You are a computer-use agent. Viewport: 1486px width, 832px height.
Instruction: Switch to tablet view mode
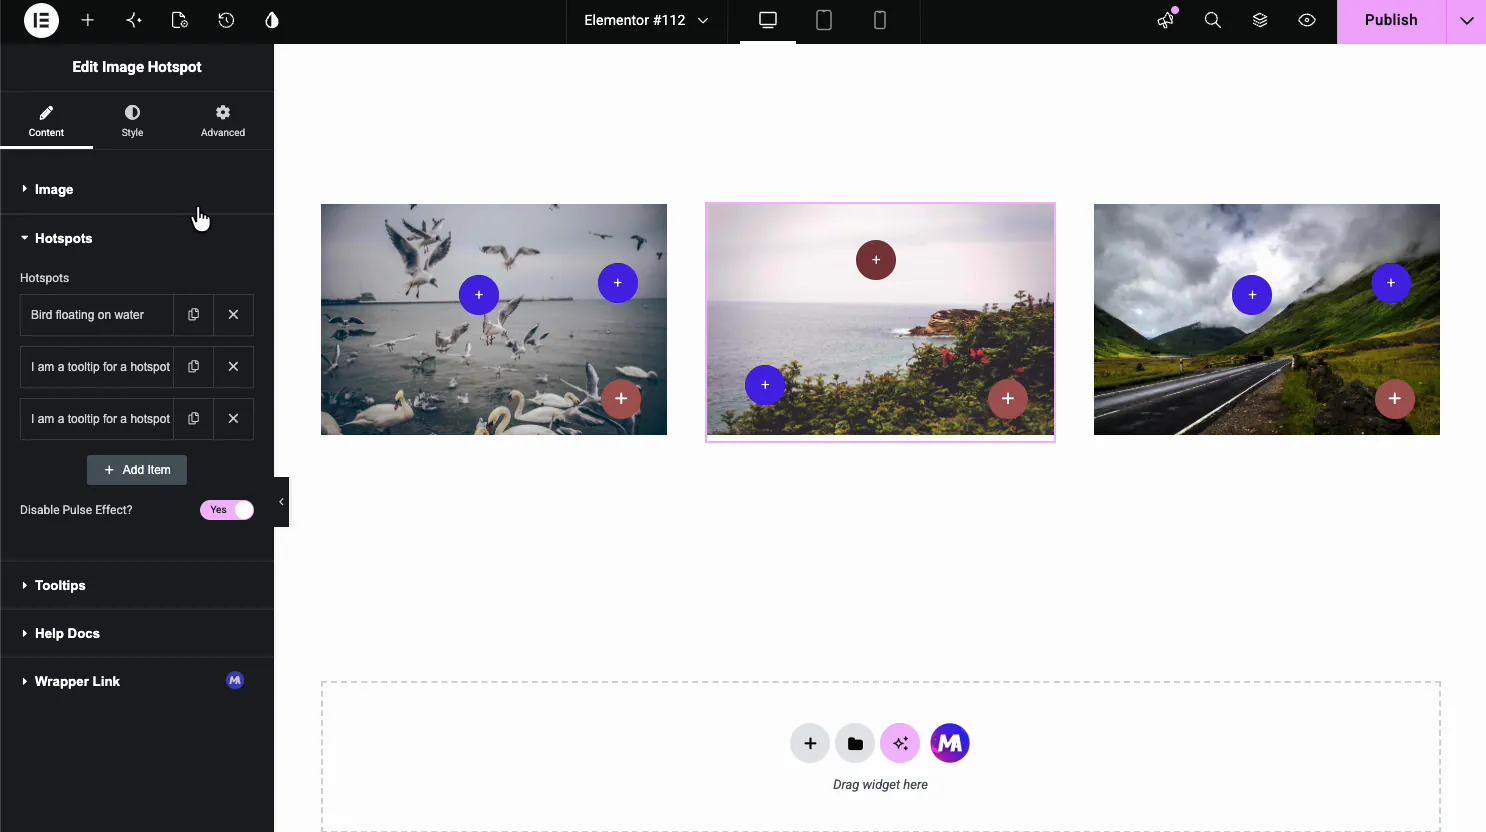pyautogui.click(x=824, y=20)
